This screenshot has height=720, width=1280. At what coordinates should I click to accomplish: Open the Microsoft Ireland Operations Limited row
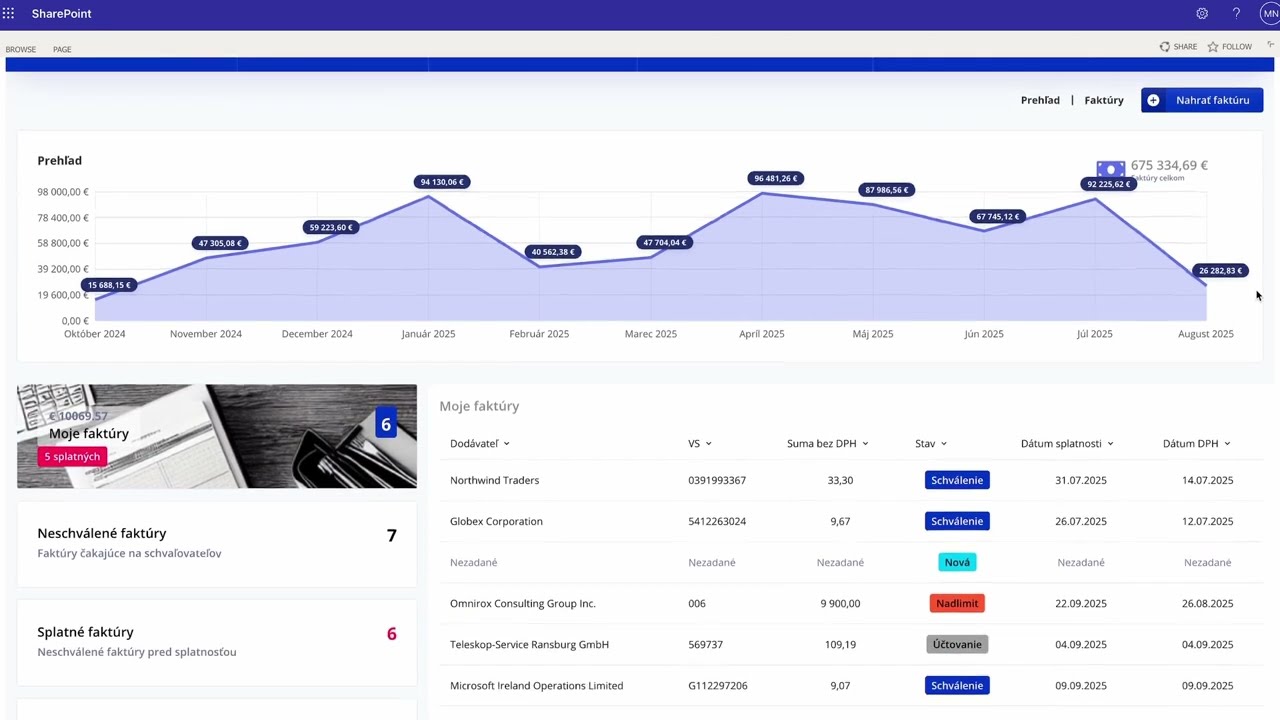click(850, 685)
